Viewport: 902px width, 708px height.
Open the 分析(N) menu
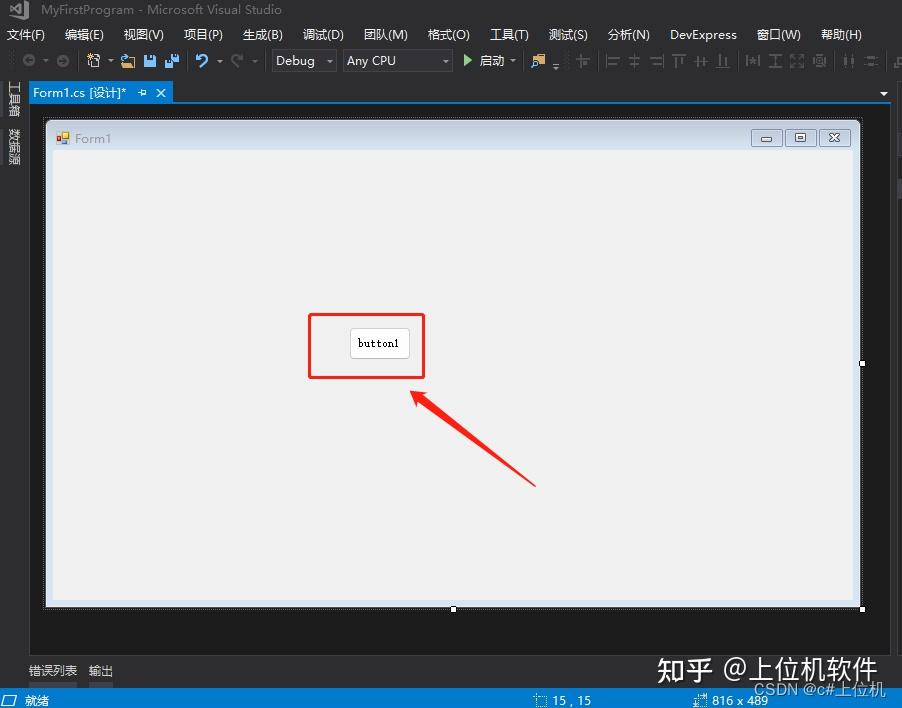[629, 35]
